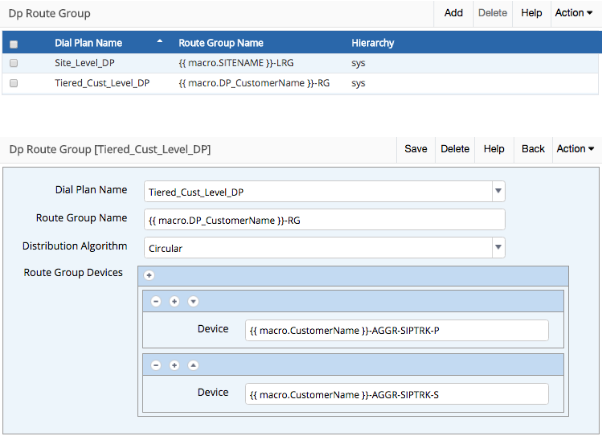602x436 pixels.
Task: Open the Action menu in the detail toolbar
Action: [575, 149]
